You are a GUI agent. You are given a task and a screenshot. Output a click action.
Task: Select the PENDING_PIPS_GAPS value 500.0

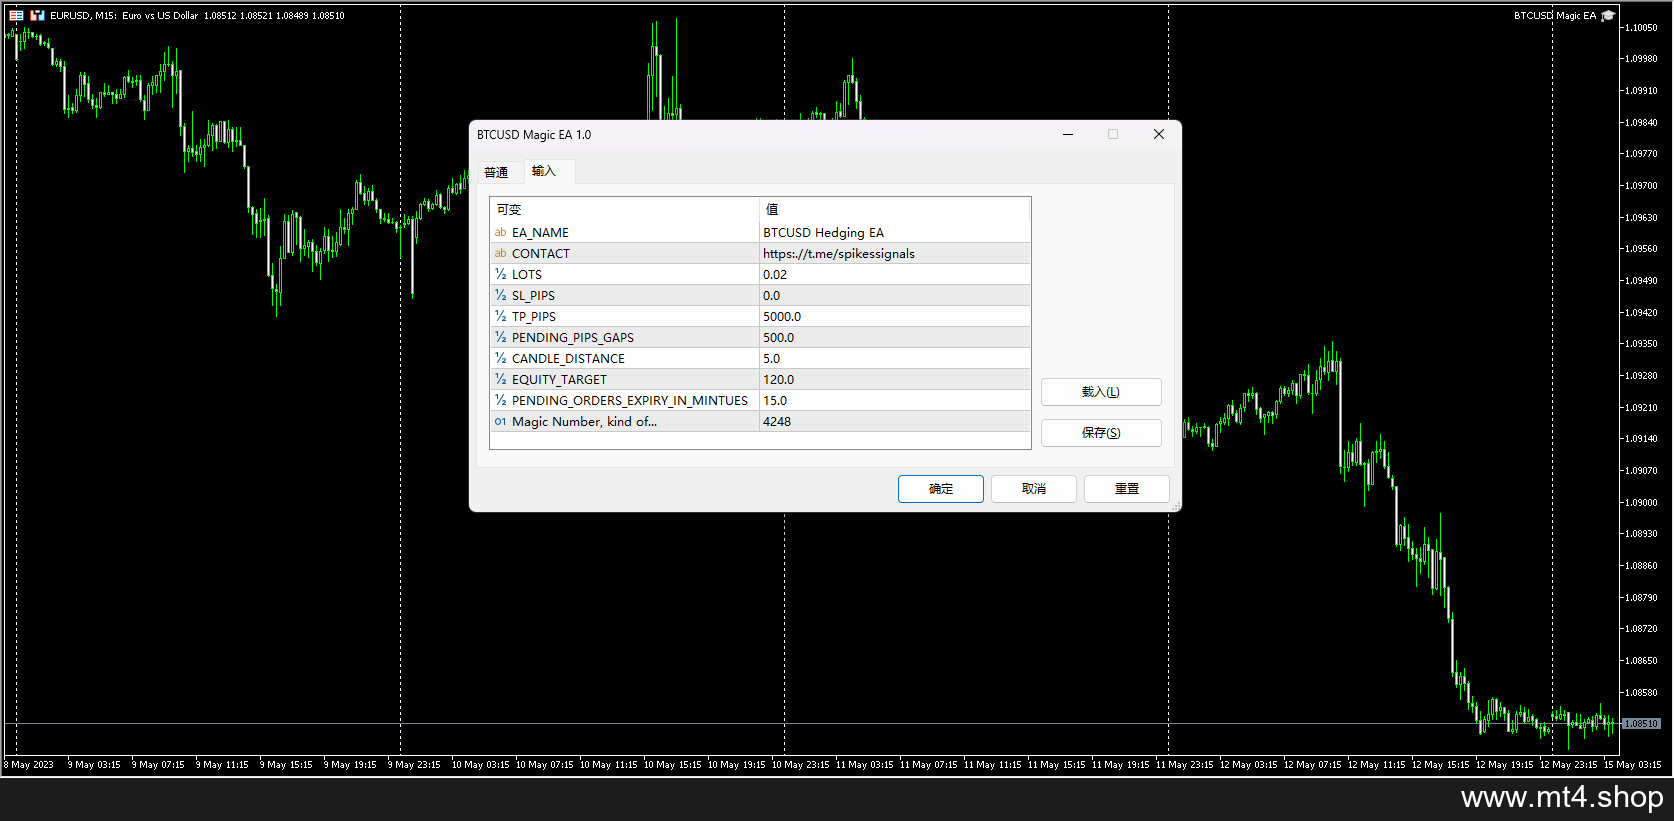(778, 338)
